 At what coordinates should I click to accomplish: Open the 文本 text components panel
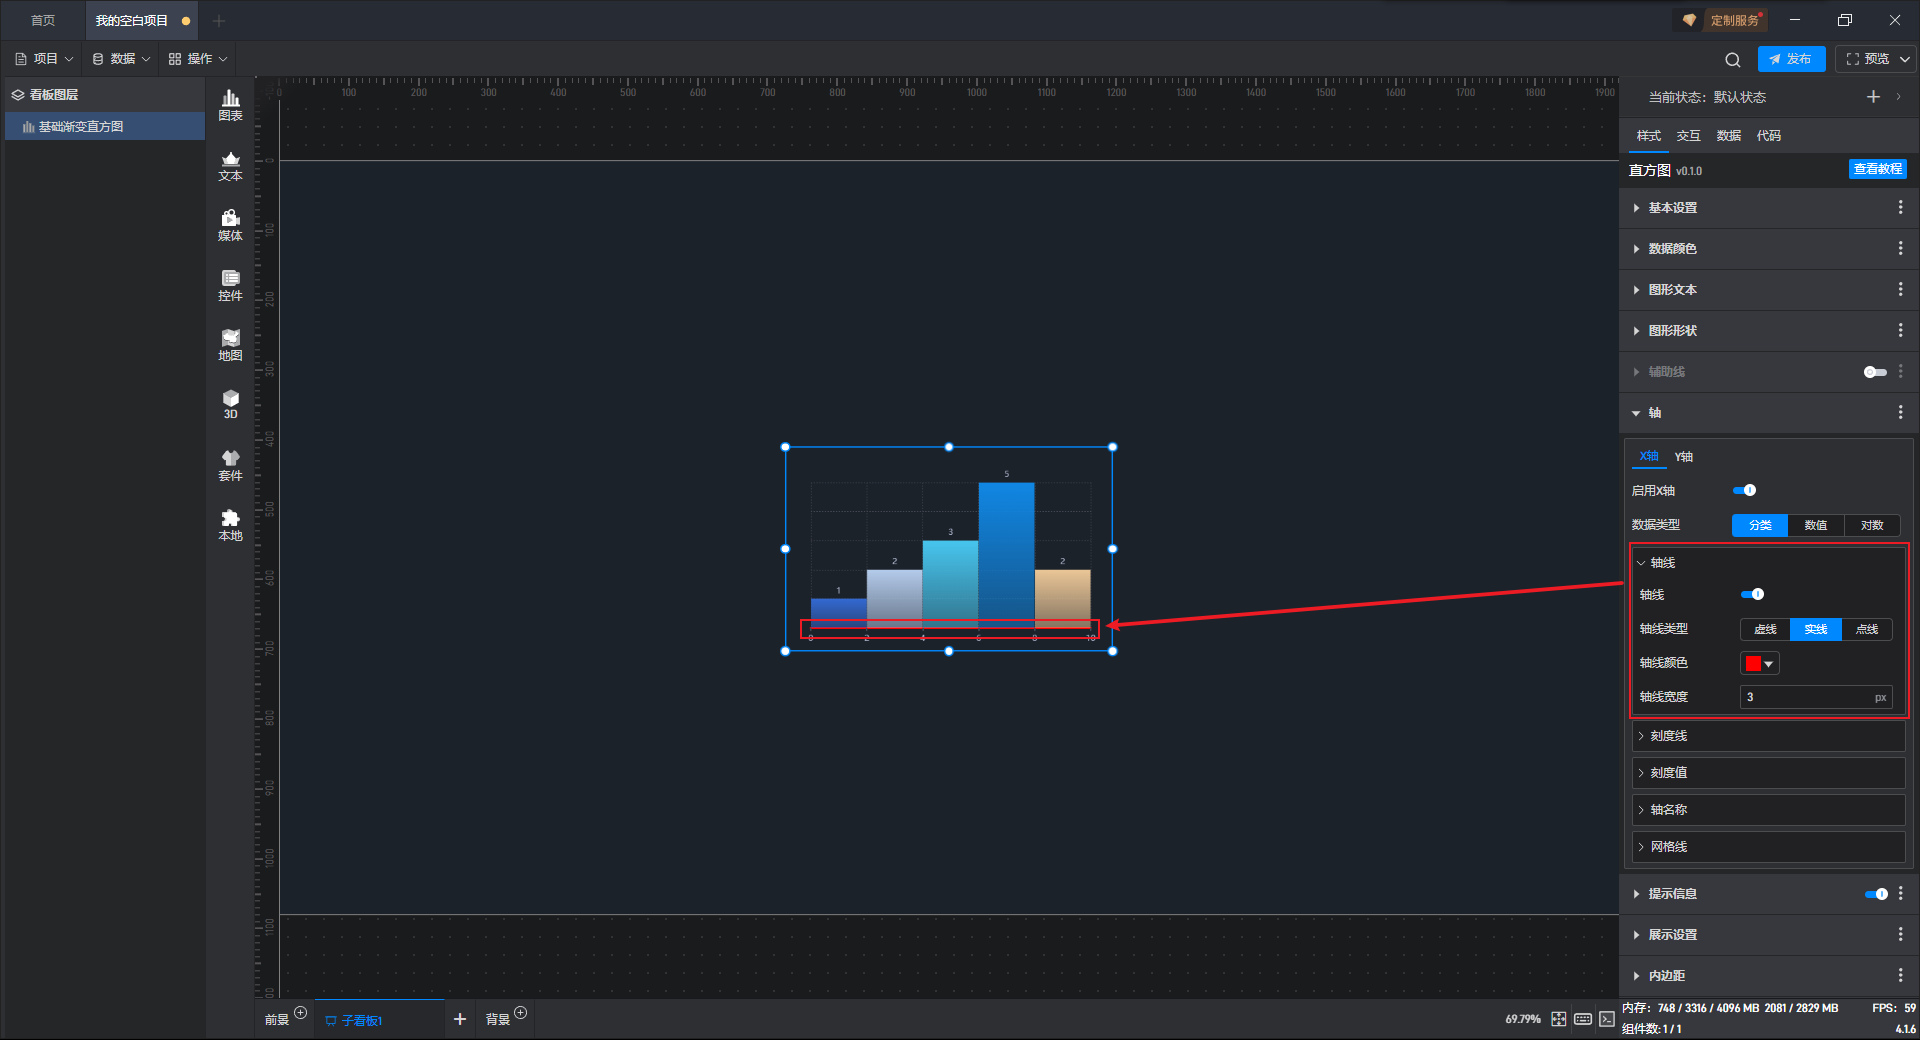(230, 166)
